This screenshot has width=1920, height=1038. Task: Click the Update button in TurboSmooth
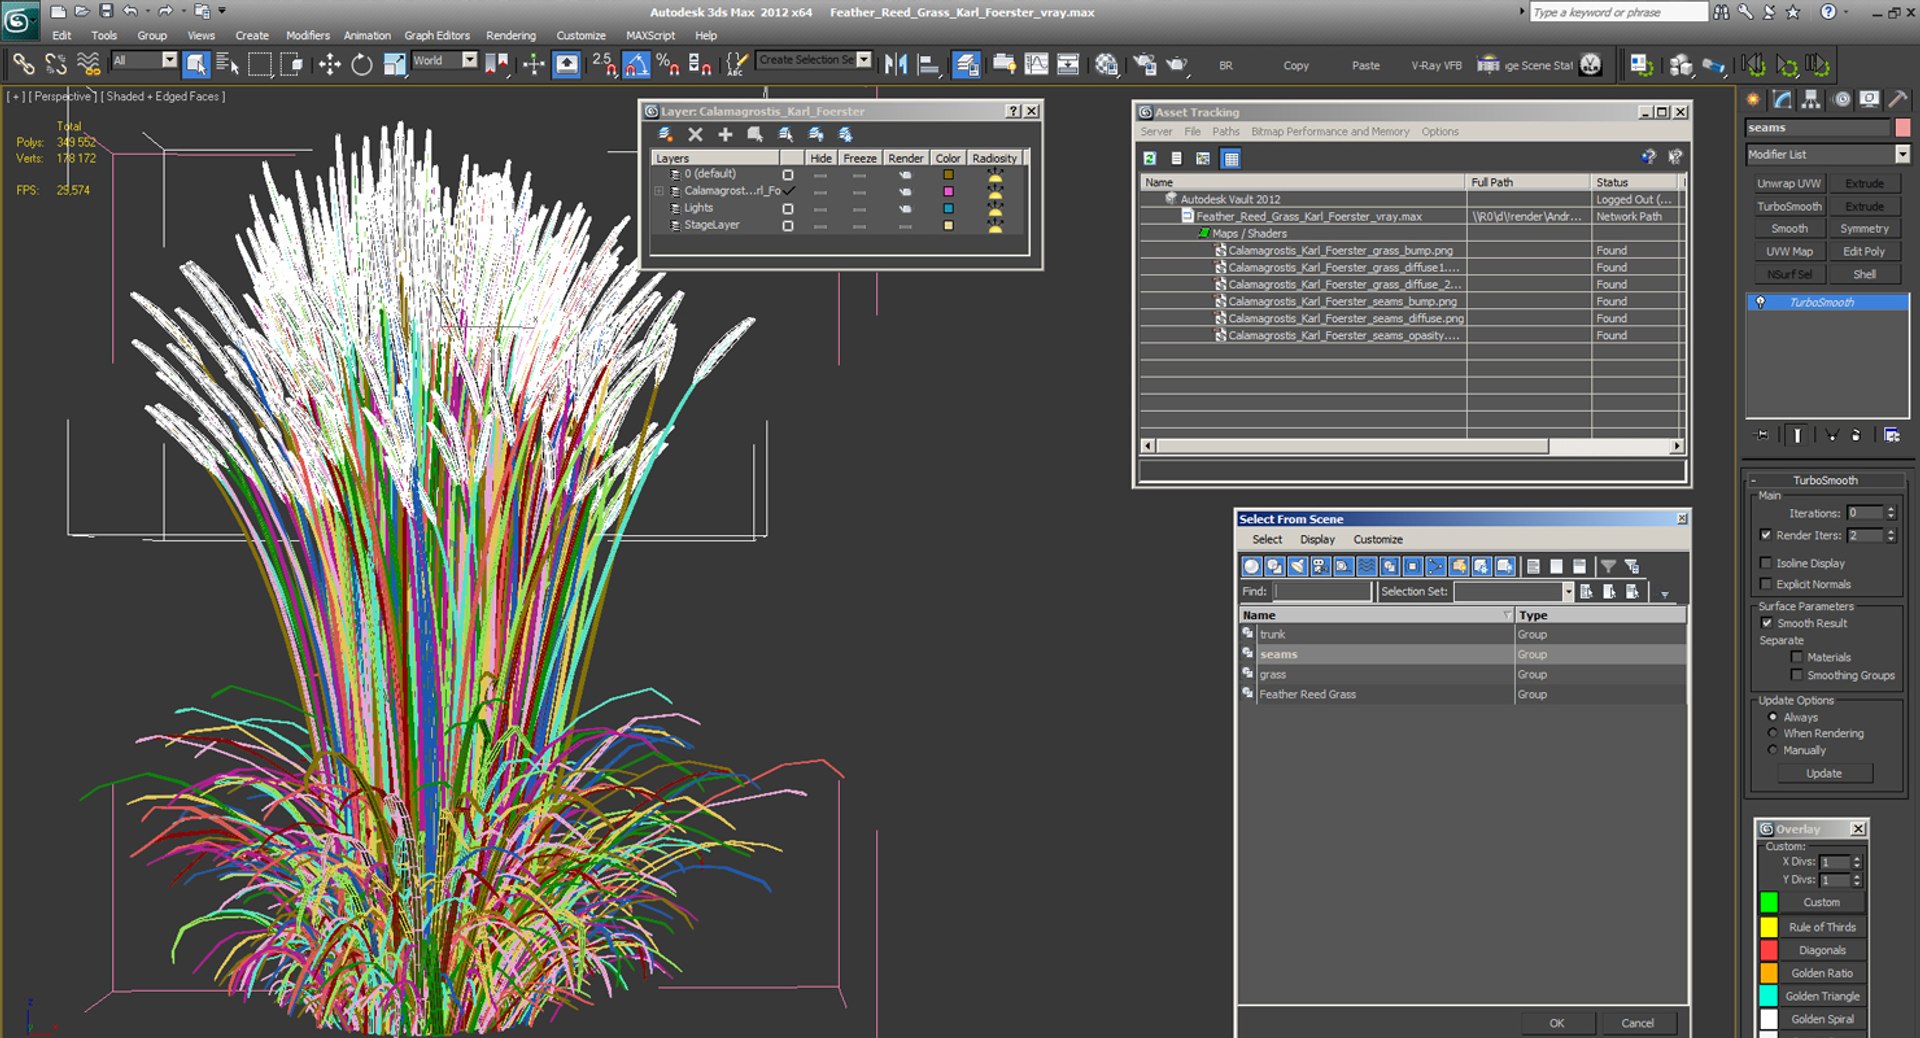click(x=1824, y=773)
